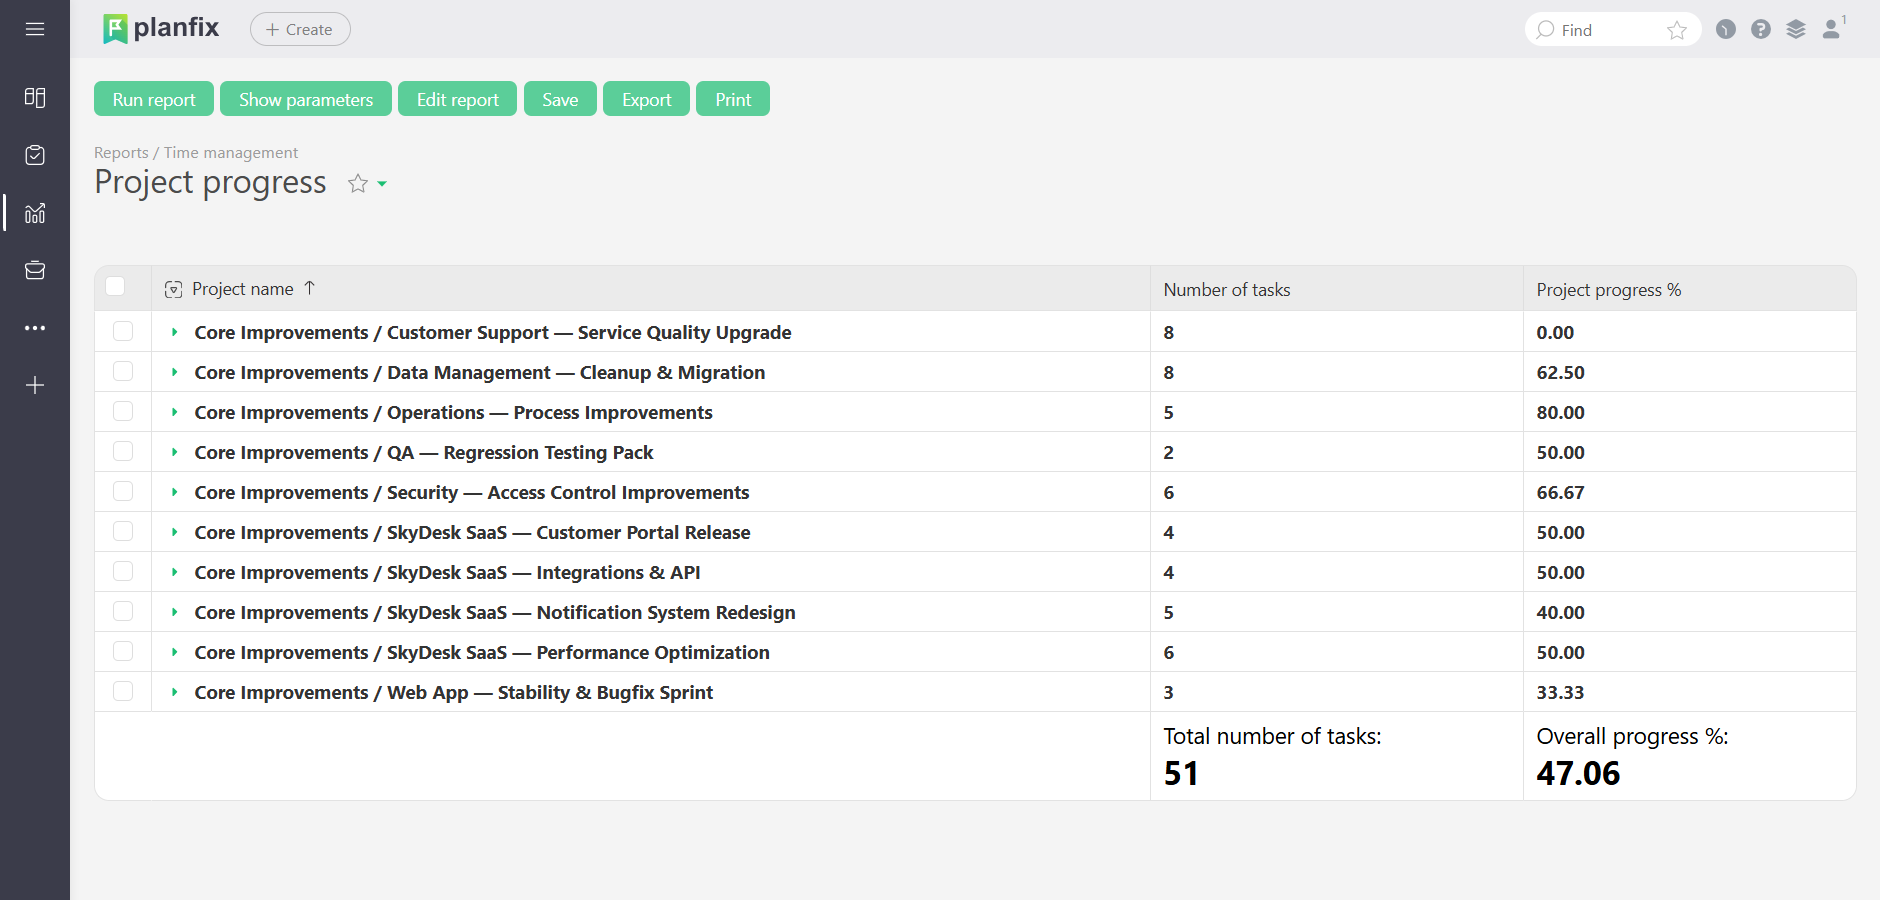
Task: Expand the SkyDesk SaaS — Customer Portal Release project
Action: 174,532
